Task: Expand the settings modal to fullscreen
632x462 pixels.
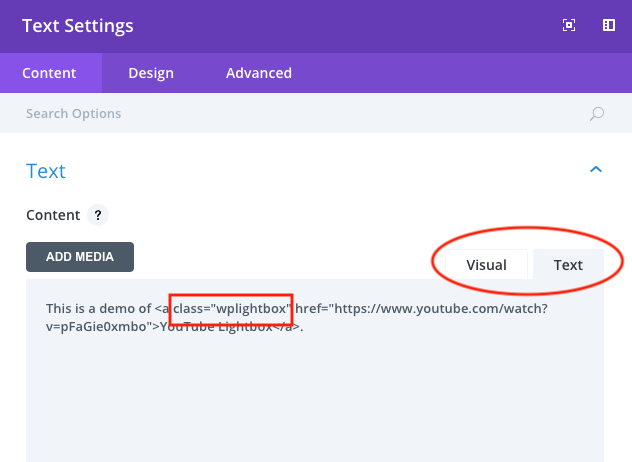Action: pyautogui.click(x=569, y=26)
